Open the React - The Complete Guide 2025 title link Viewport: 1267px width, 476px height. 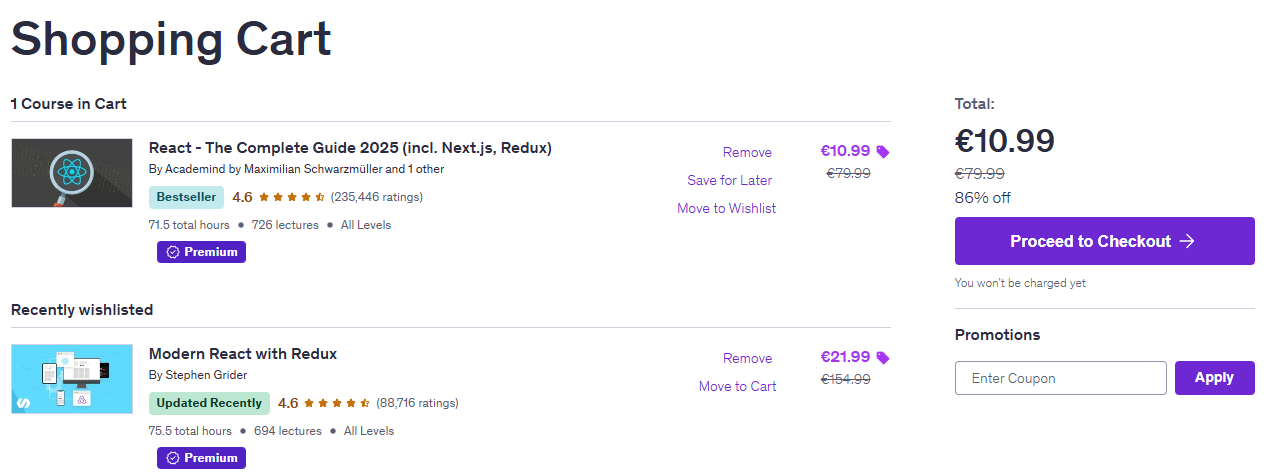tap(350, 148)
